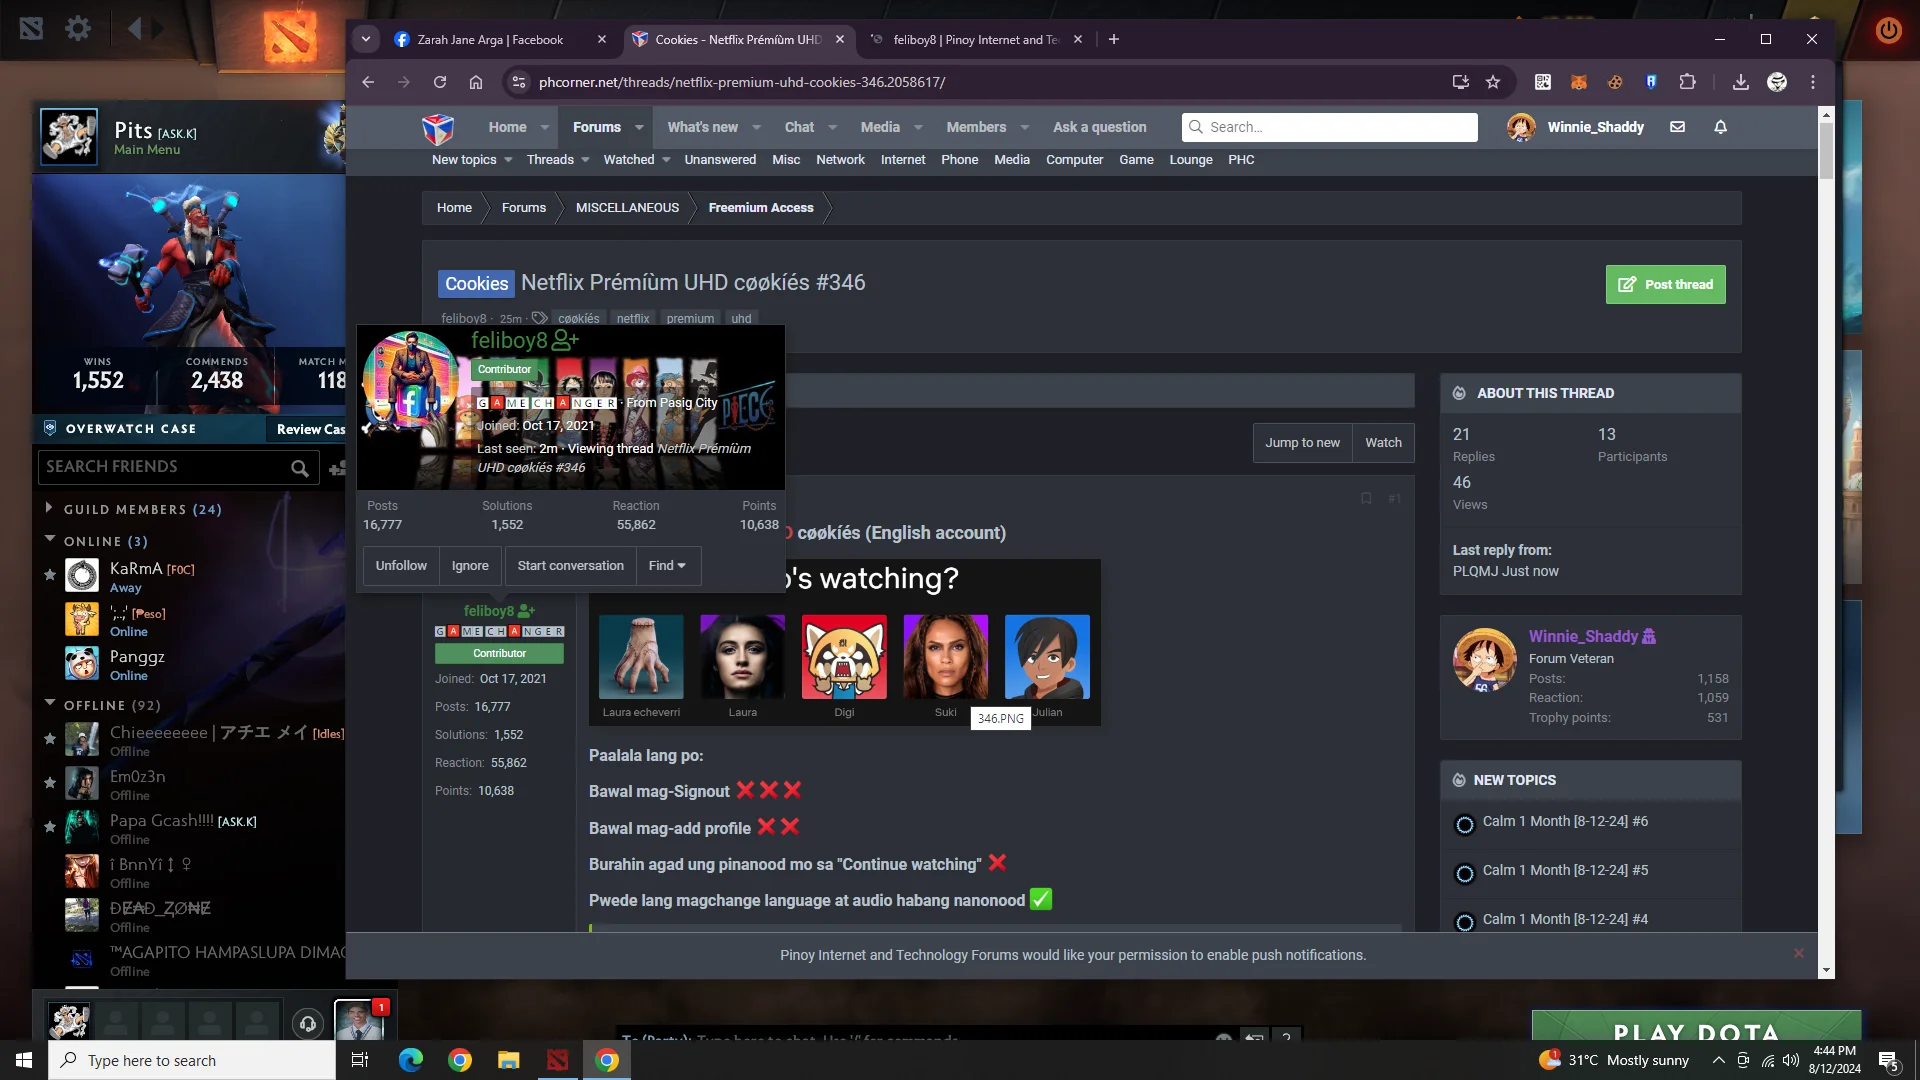Open the Winnie_Shaddy account menu
Image resolution: width=1920 pixels, height=1080 pixels.
(1576, 127)
